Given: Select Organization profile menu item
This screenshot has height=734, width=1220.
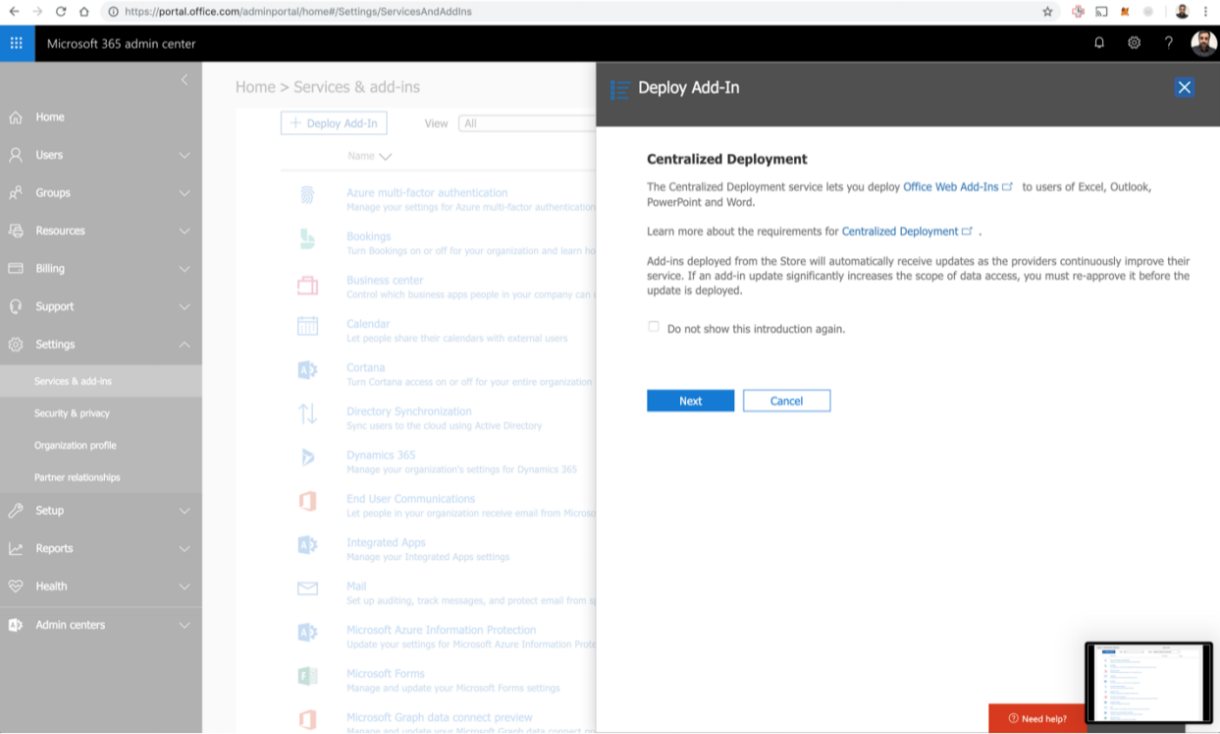Looking at the screenshot, I should [101, 445].
